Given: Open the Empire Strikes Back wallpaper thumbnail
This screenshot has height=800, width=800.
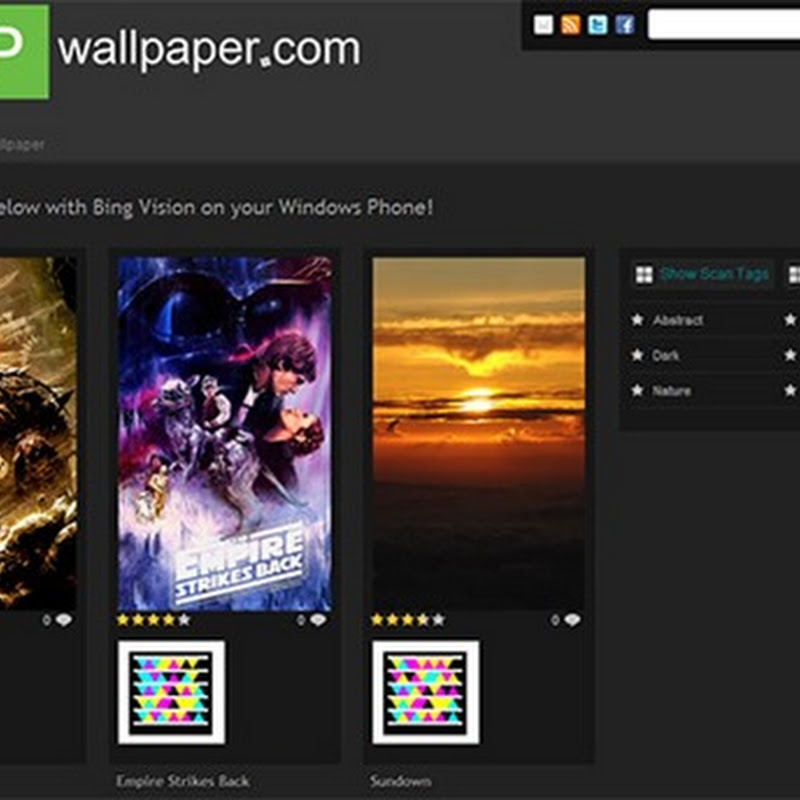Looking at the screenshot, I should click(x=224, y=434).
